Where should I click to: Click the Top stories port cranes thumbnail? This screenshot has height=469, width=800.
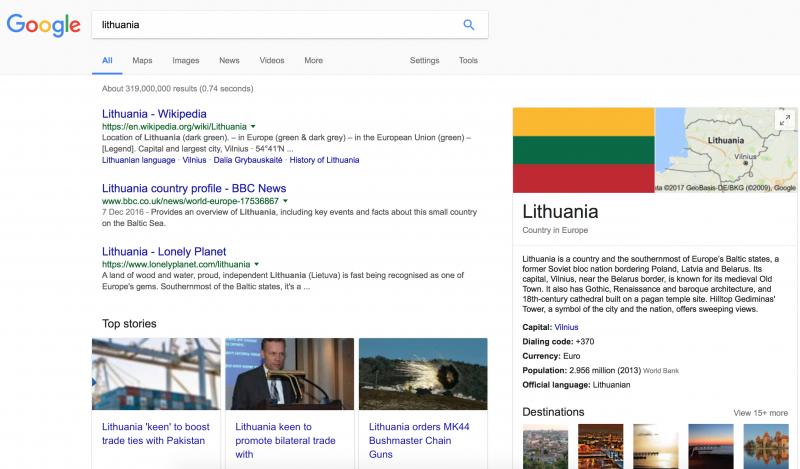coord(156,374)
